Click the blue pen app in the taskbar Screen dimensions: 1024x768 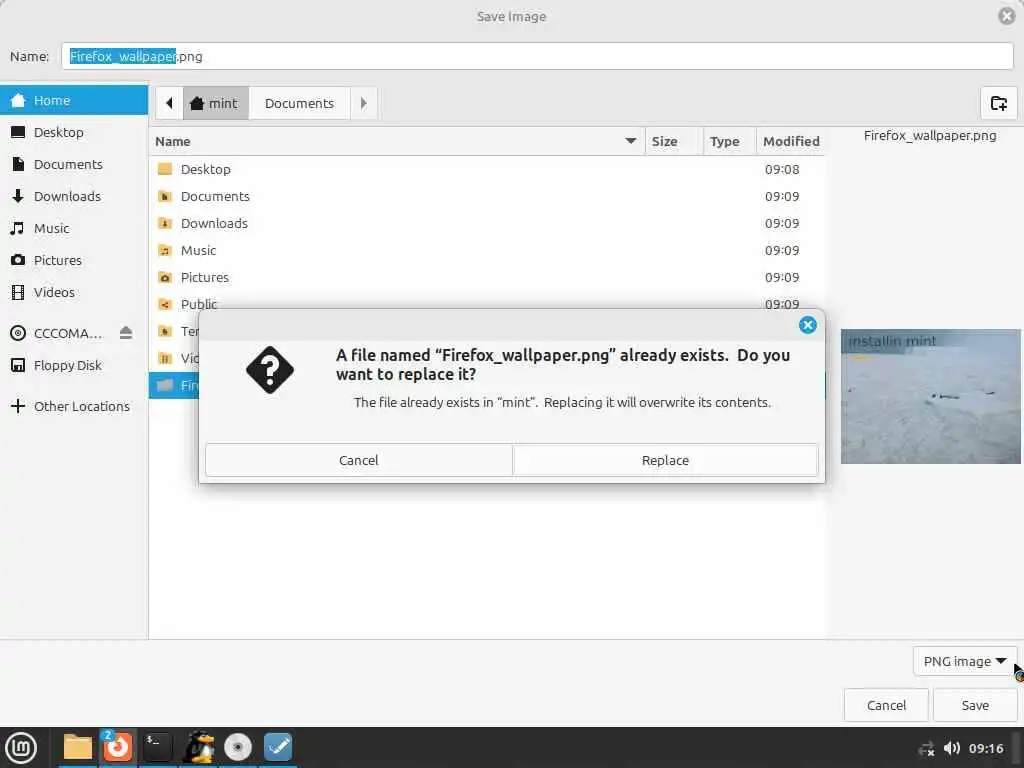[278, 747]
